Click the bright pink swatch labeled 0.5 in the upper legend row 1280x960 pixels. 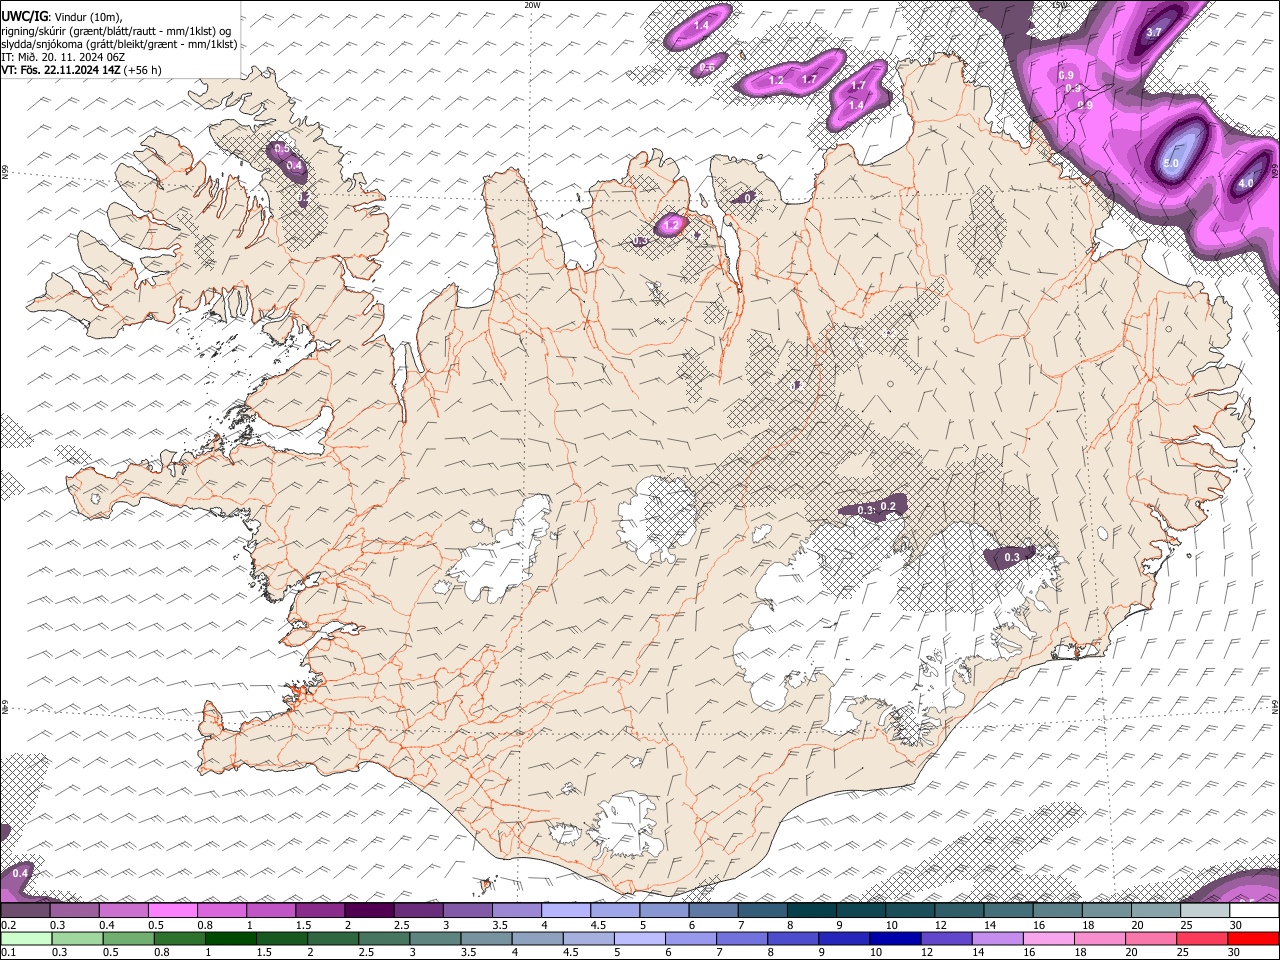(172, 910)
